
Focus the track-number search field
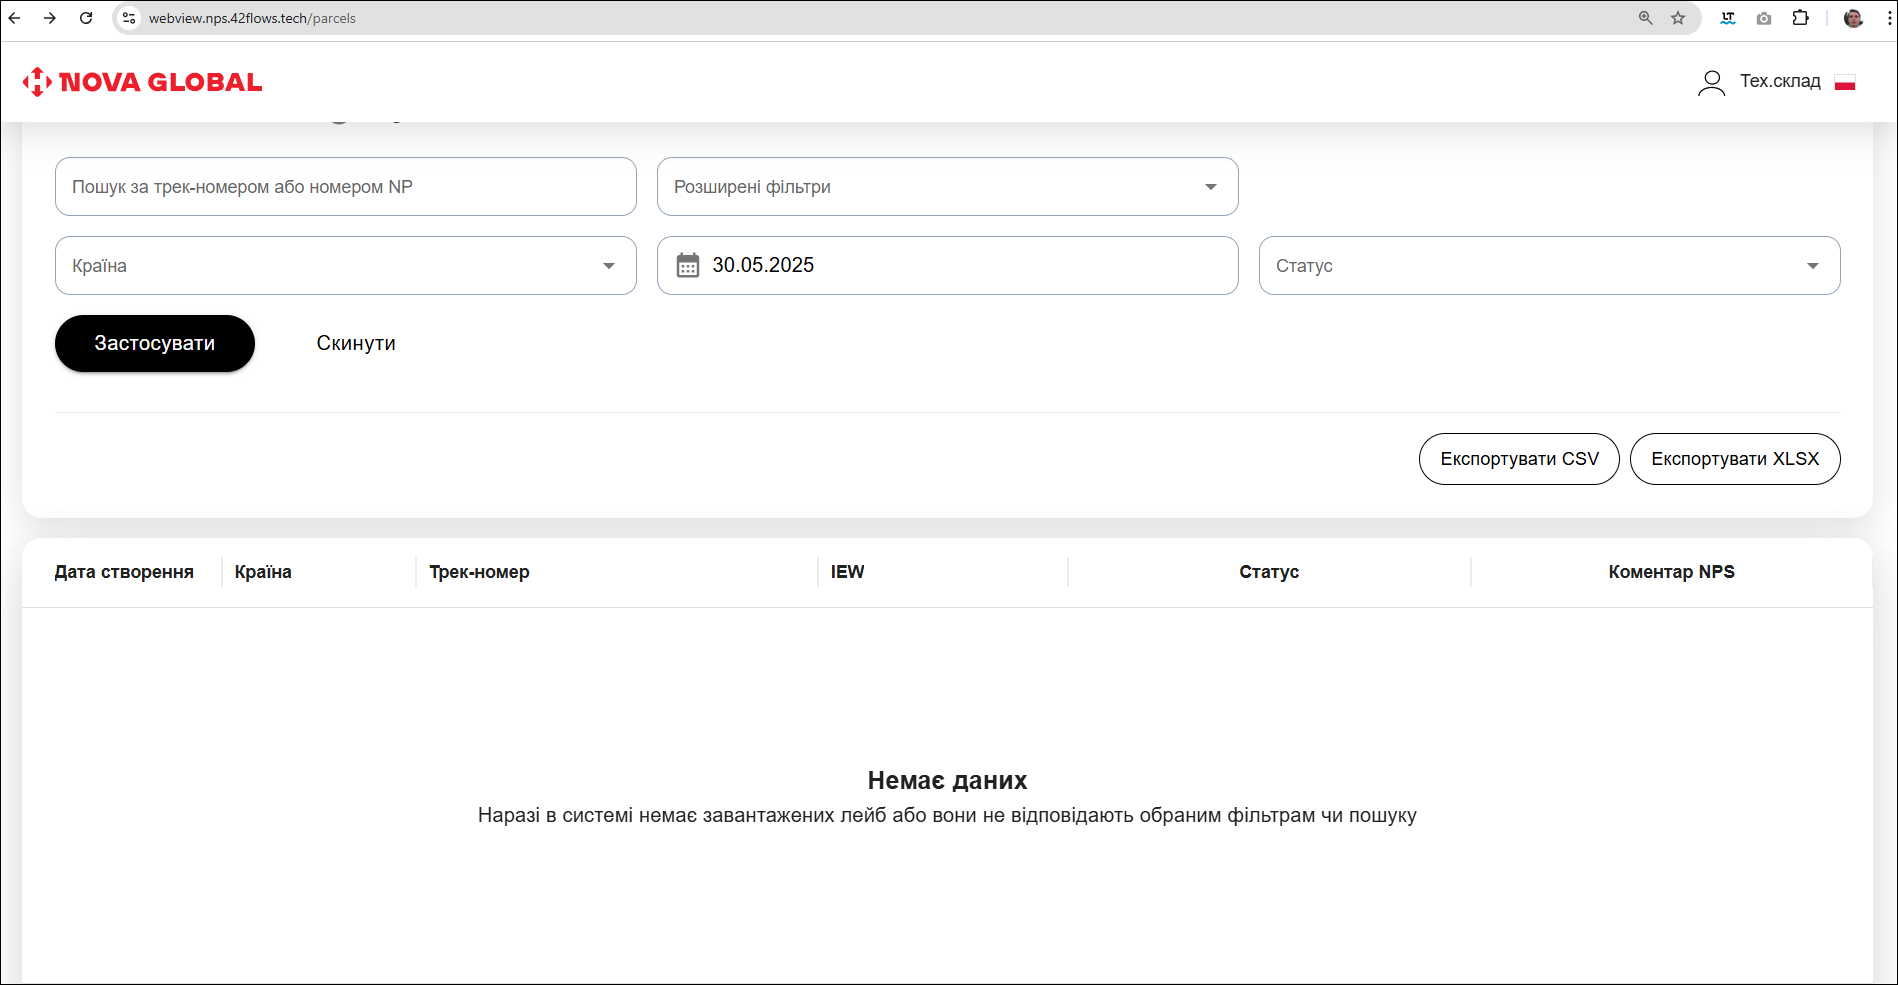(x=345, y=187)
